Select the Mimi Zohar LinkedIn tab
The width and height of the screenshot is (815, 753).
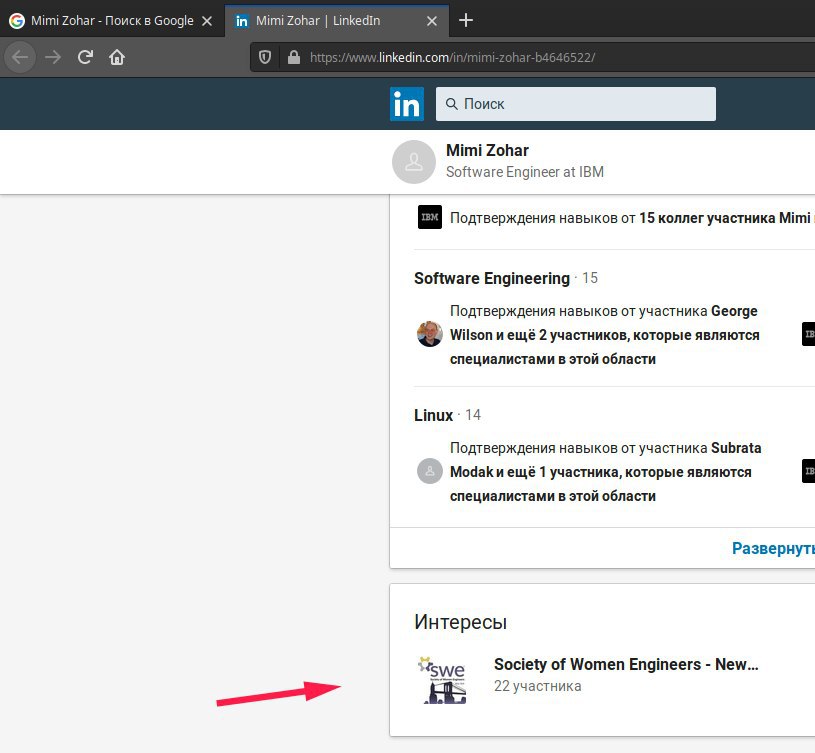coord(337,20)
